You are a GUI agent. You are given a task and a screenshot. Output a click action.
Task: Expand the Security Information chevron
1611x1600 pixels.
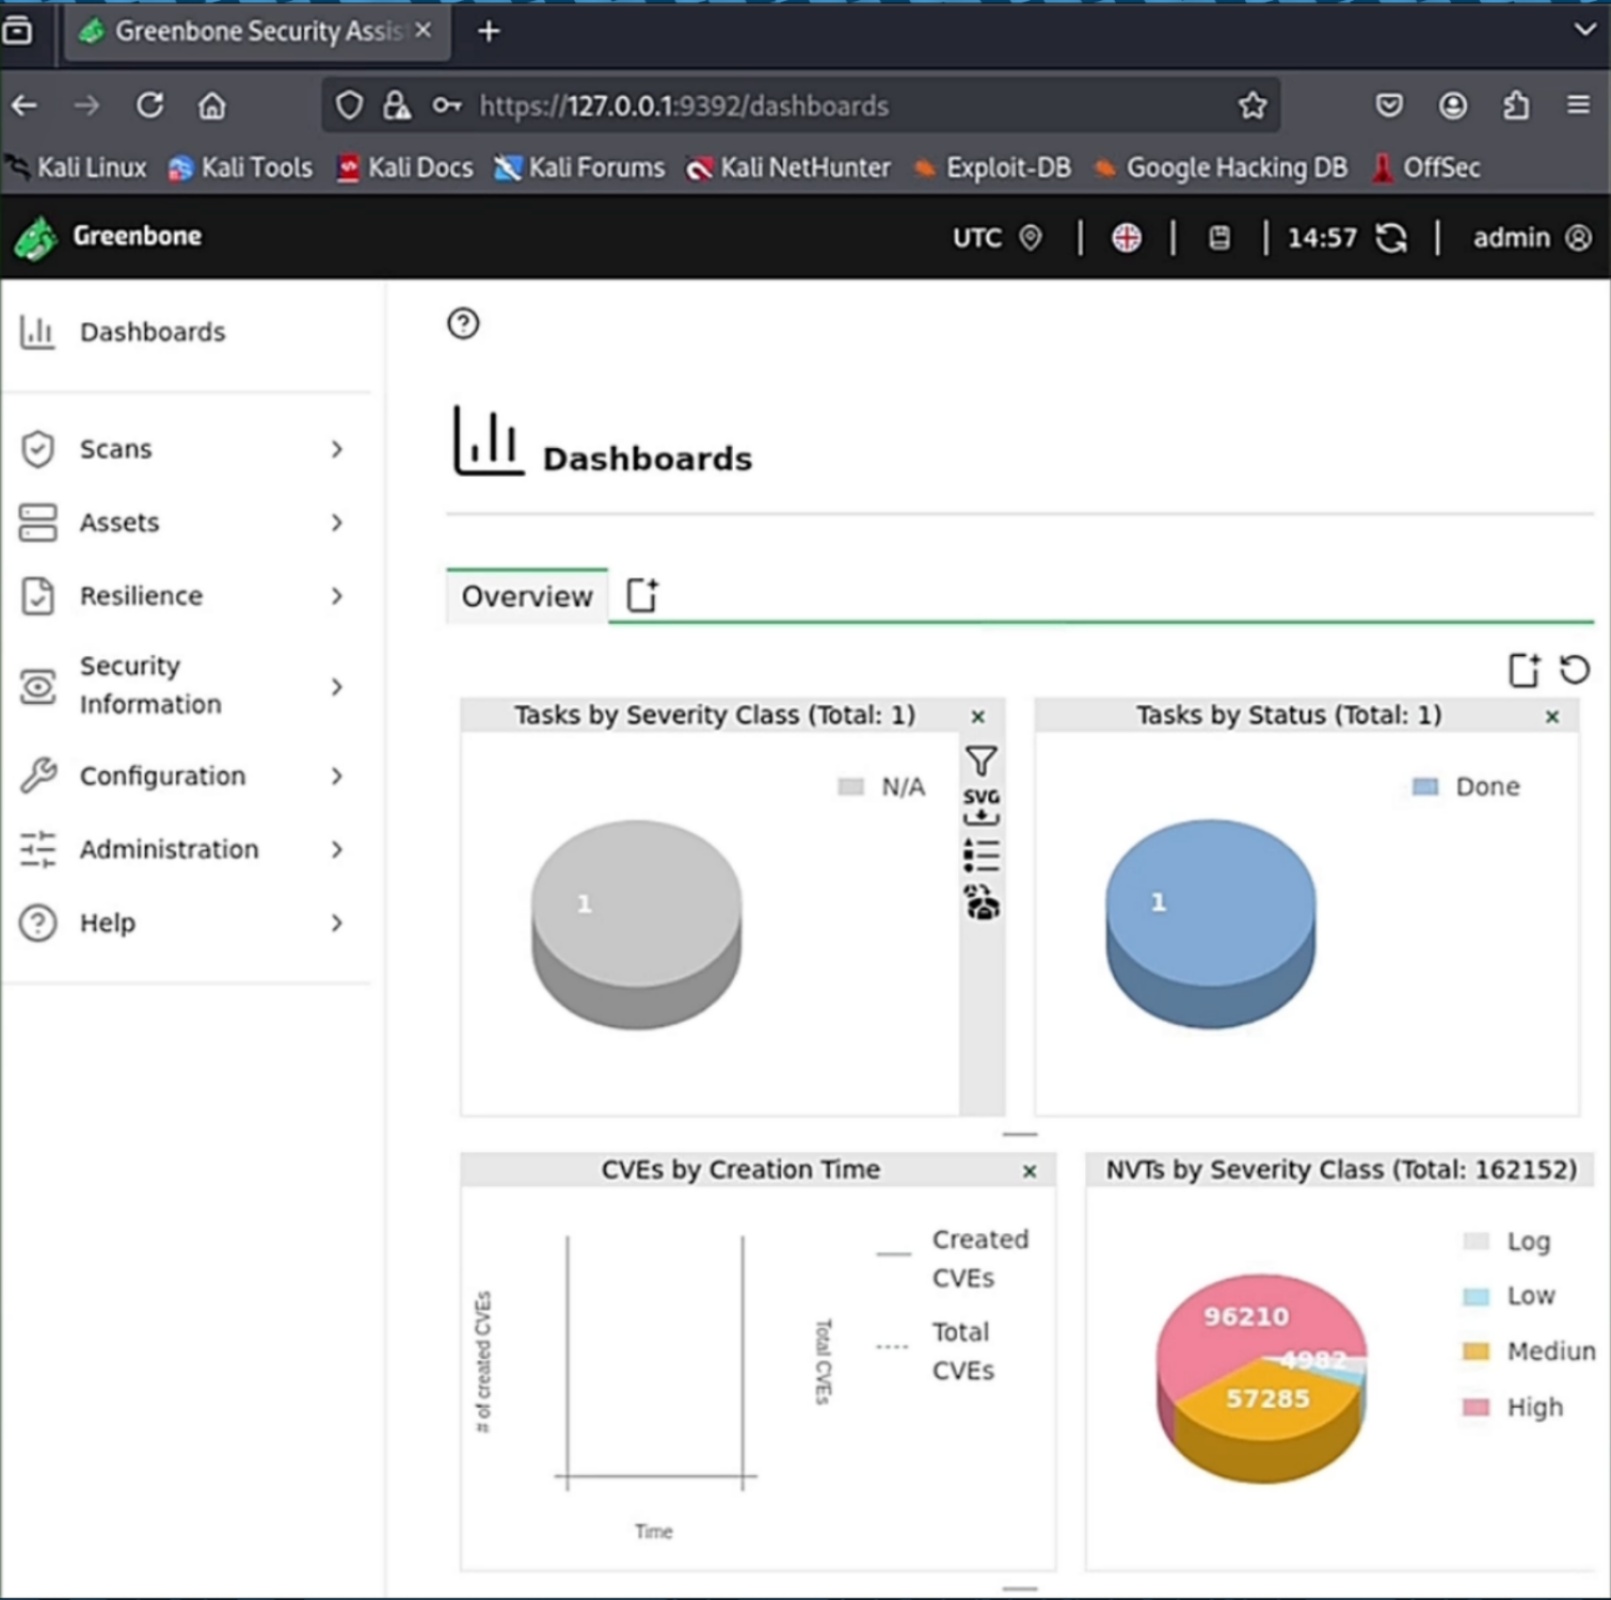[337, 686]
